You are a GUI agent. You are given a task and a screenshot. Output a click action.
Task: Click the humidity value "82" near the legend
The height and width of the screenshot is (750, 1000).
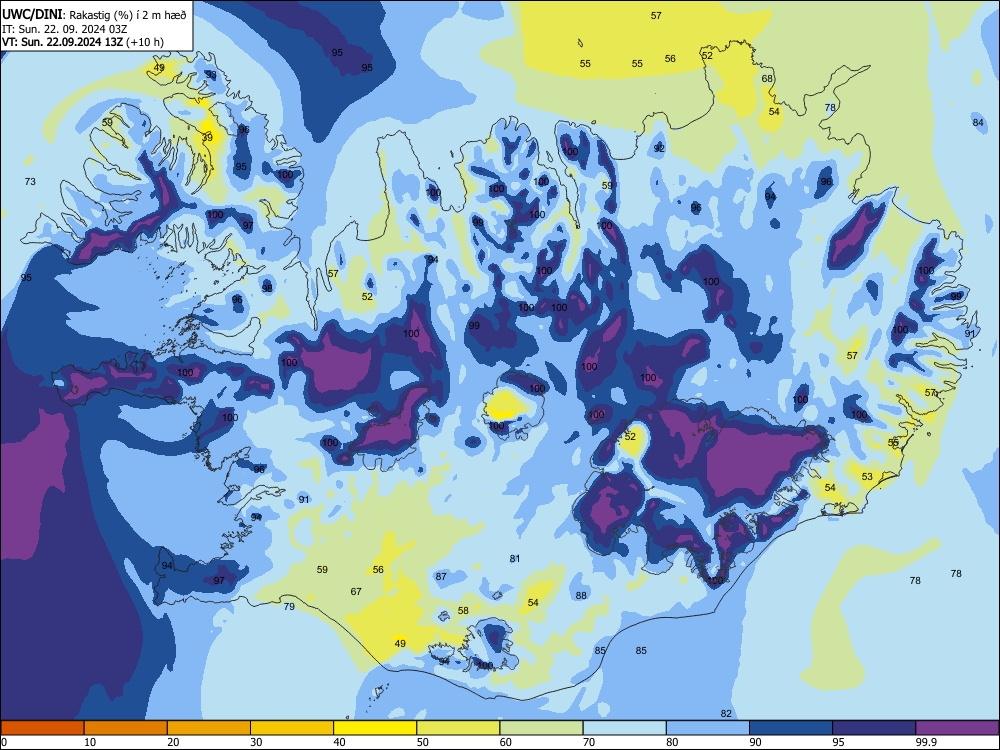pos(726,714)
